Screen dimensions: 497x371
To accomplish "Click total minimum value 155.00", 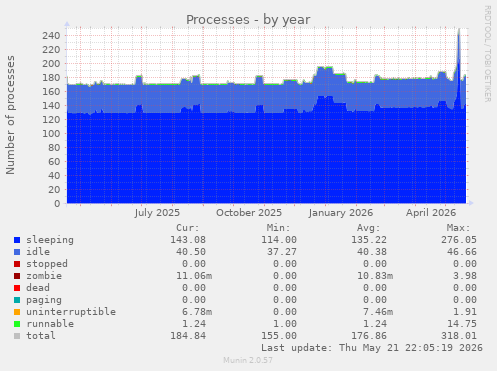I will pyautogui.click(x=279, y=336).
